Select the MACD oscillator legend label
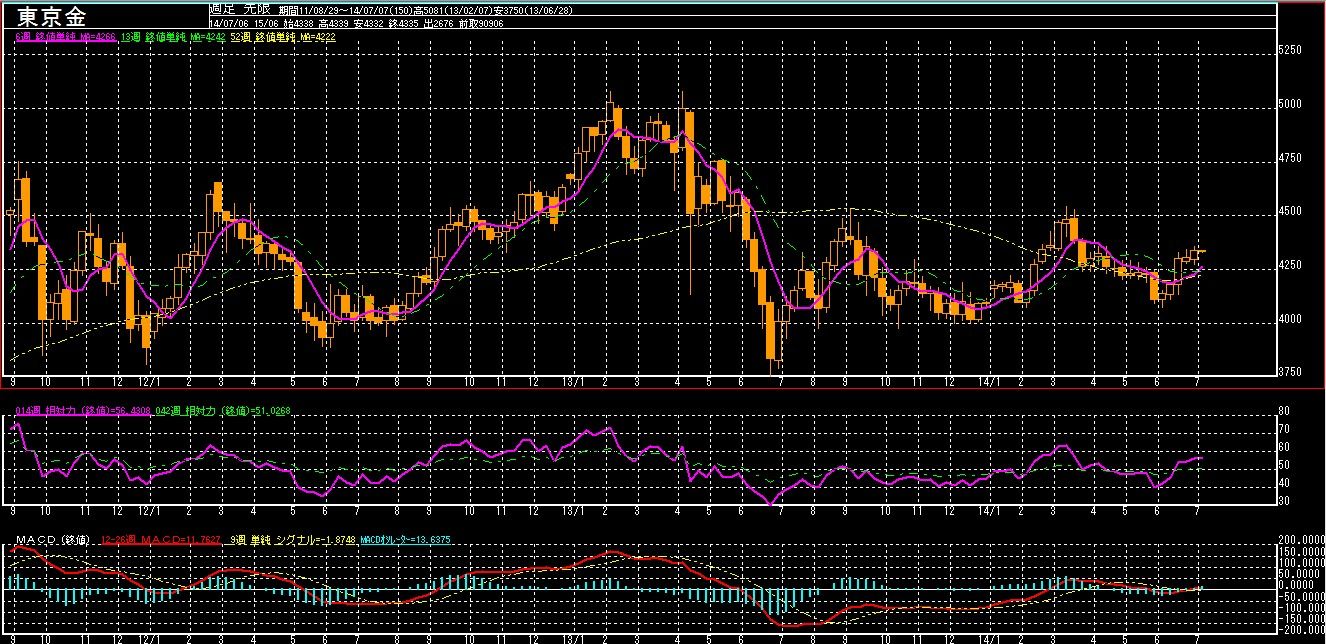Image resolution: width=1326 pixels, height=644 pixels. (x=406, y=540)
